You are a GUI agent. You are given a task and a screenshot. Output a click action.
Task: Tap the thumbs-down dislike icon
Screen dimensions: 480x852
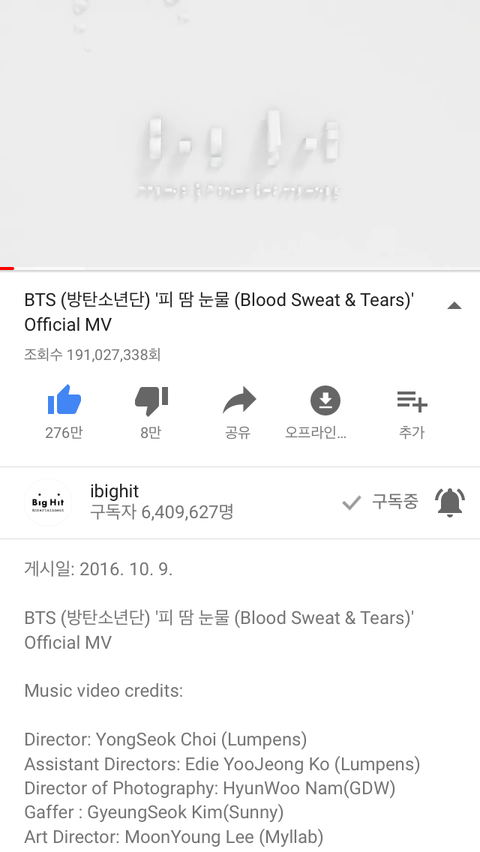151,401
